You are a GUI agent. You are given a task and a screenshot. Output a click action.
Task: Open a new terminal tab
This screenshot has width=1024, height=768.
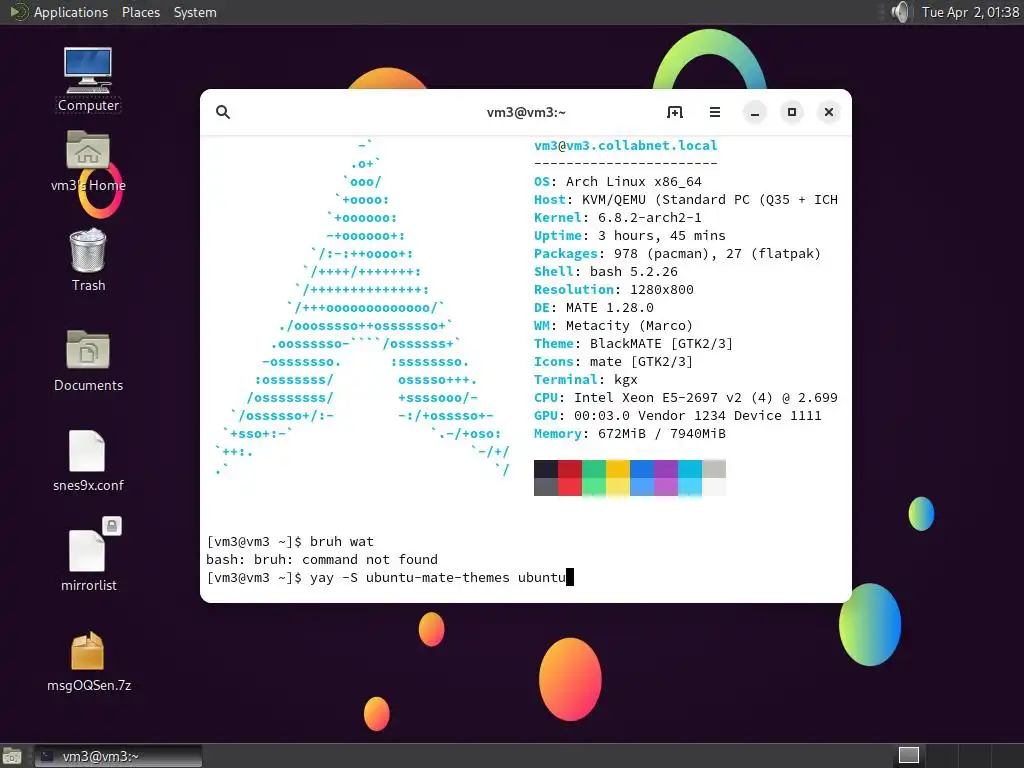(675, 112)
